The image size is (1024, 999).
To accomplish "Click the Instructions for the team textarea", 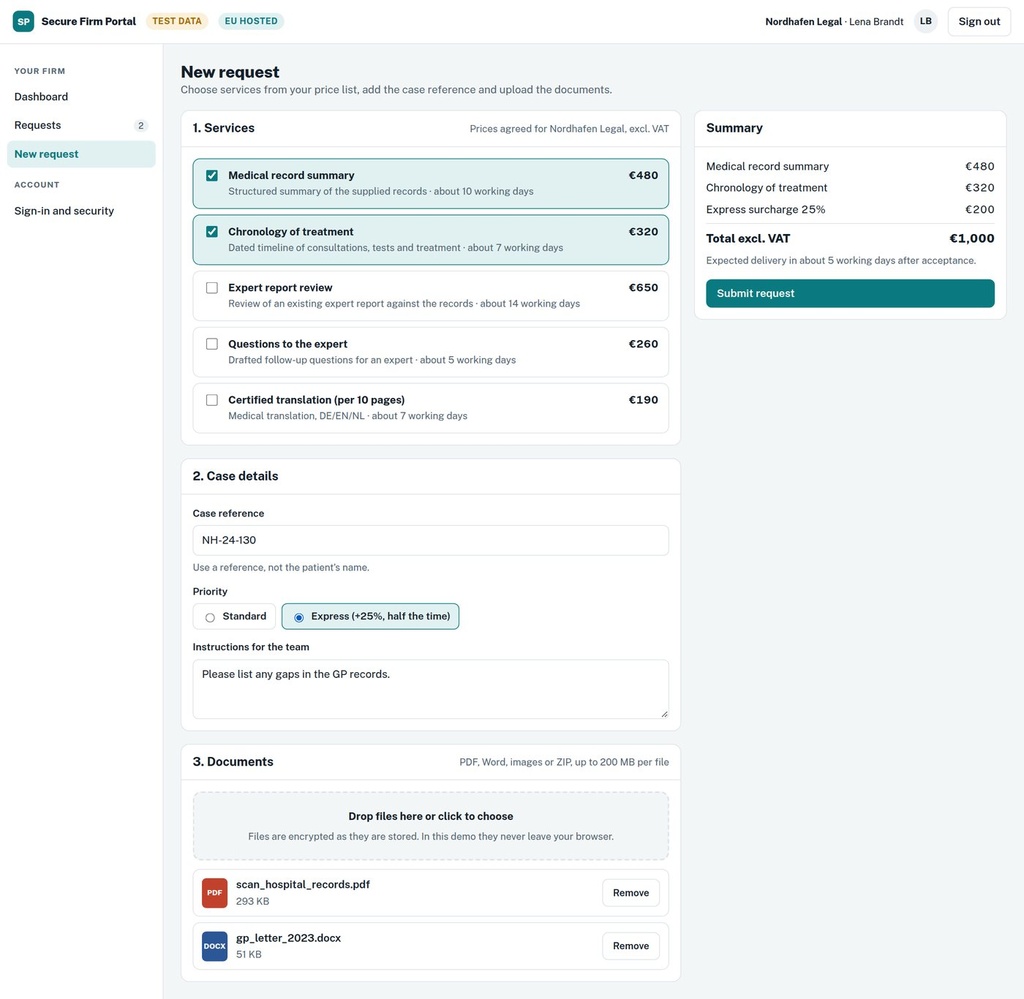I will [430, 689].
